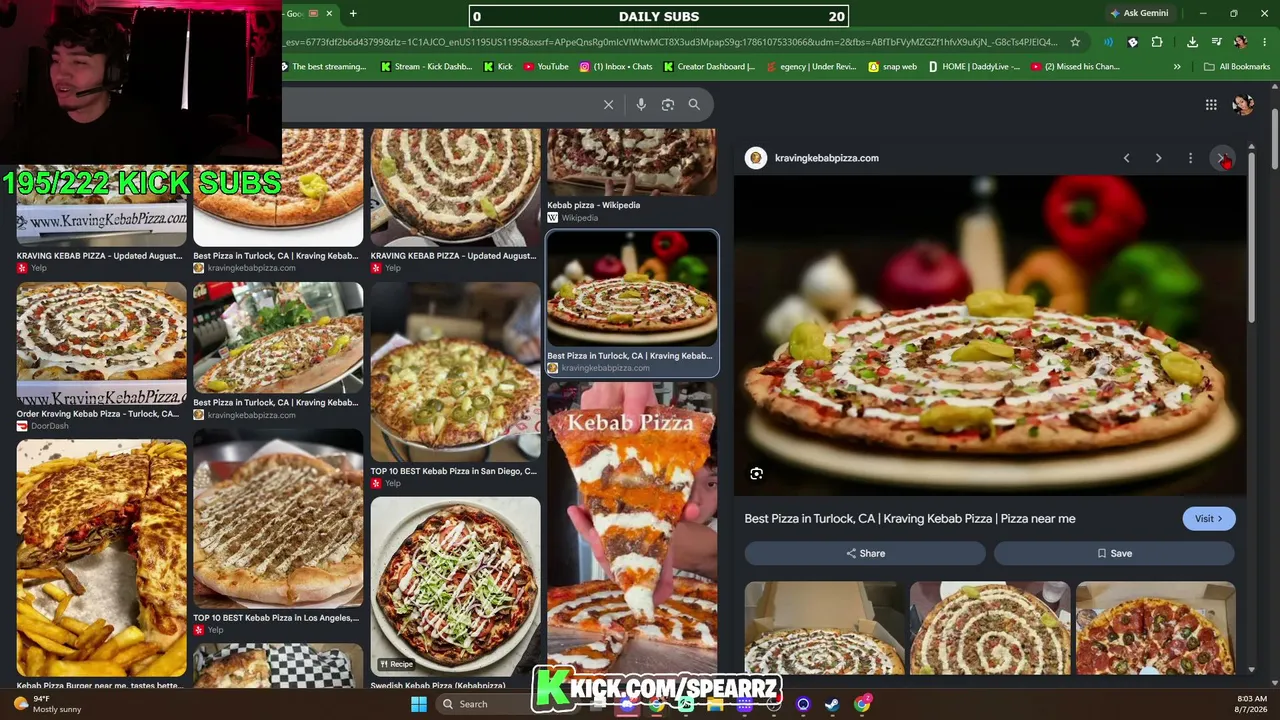Open the Creator Dashboard bookmark

coord(709,67)
